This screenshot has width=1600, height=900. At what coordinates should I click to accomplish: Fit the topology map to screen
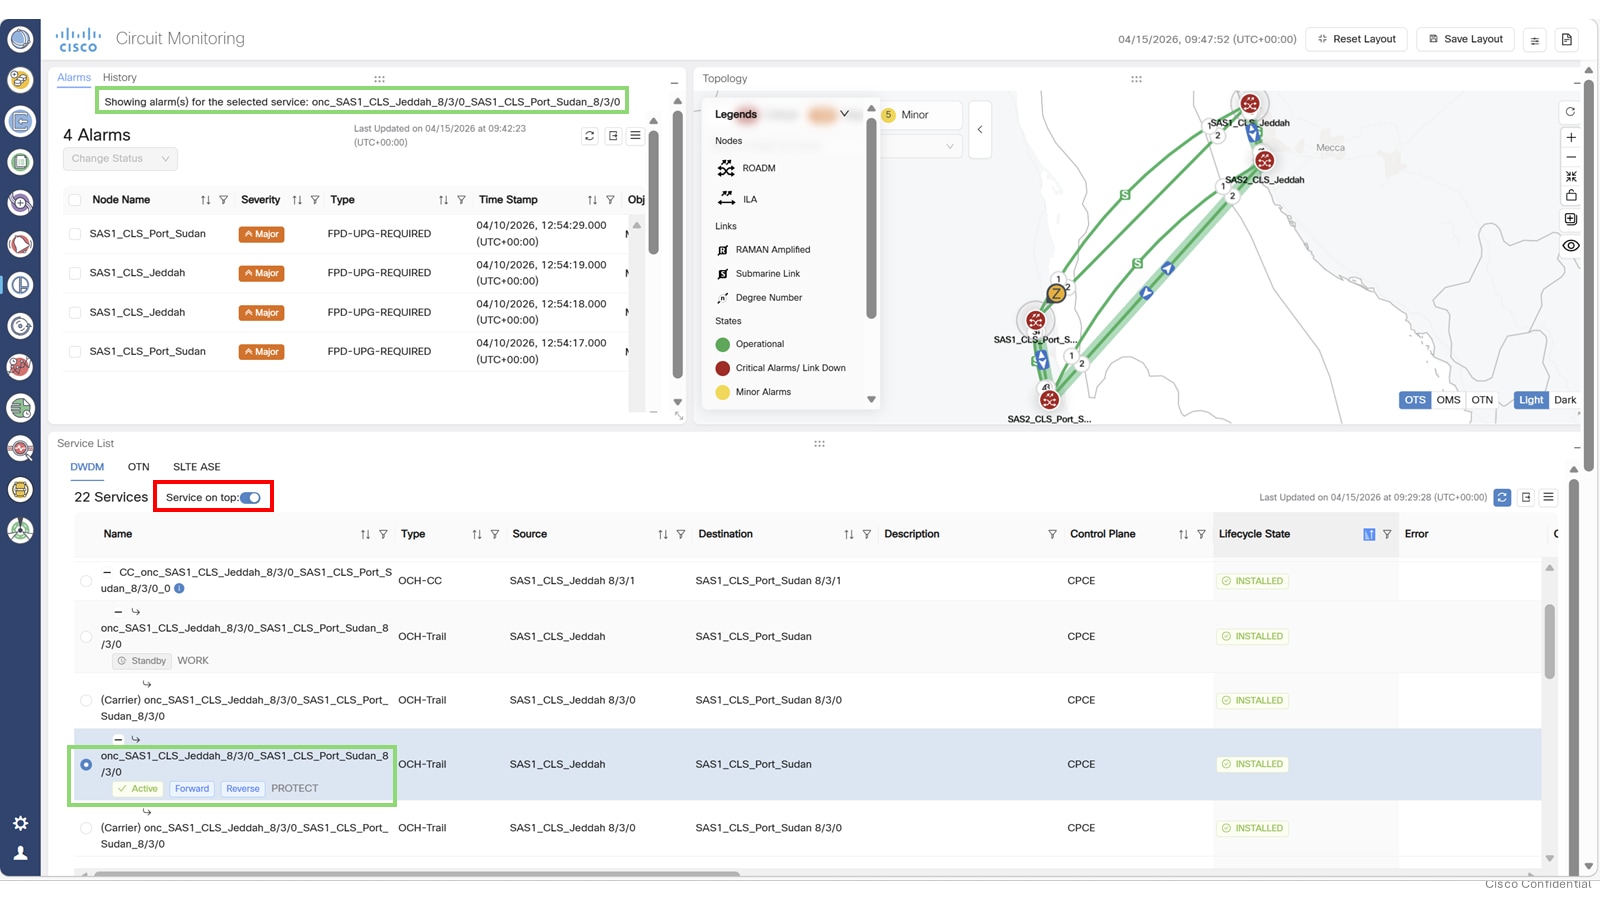pyautogui.click(x=1571, y=176)
